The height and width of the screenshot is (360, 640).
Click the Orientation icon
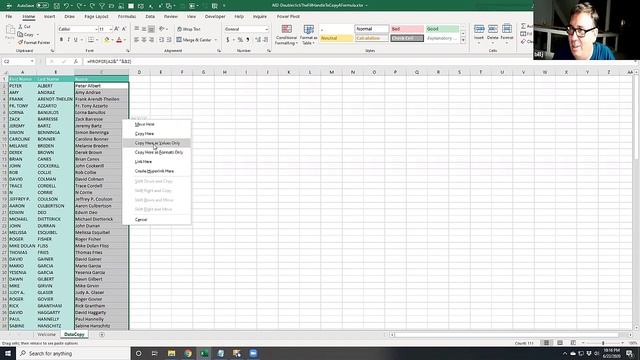[162, 29]
